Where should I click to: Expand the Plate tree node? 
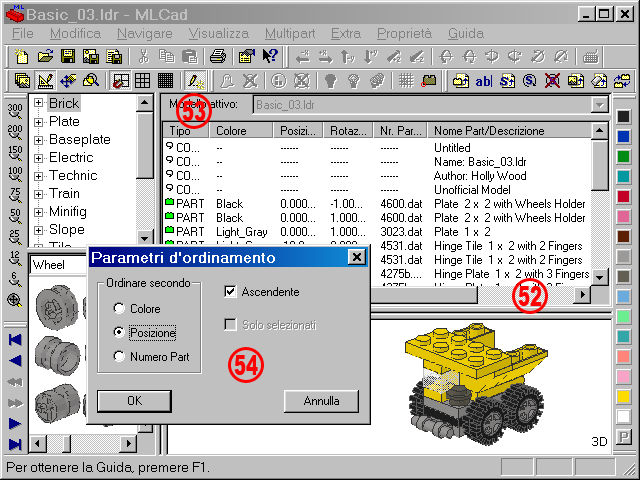(x=38, y=121)
